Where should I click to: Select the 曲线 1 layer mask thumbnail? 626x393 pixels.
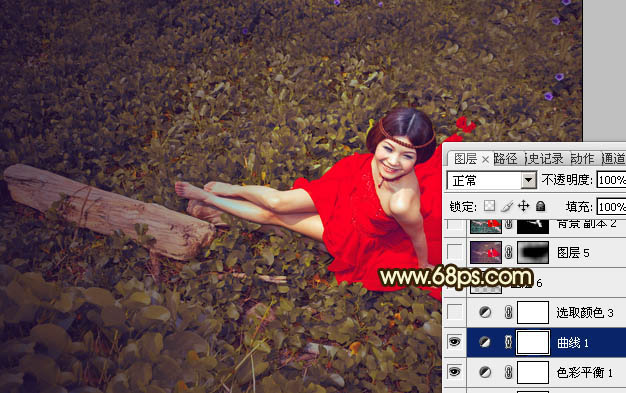(533, 342)
